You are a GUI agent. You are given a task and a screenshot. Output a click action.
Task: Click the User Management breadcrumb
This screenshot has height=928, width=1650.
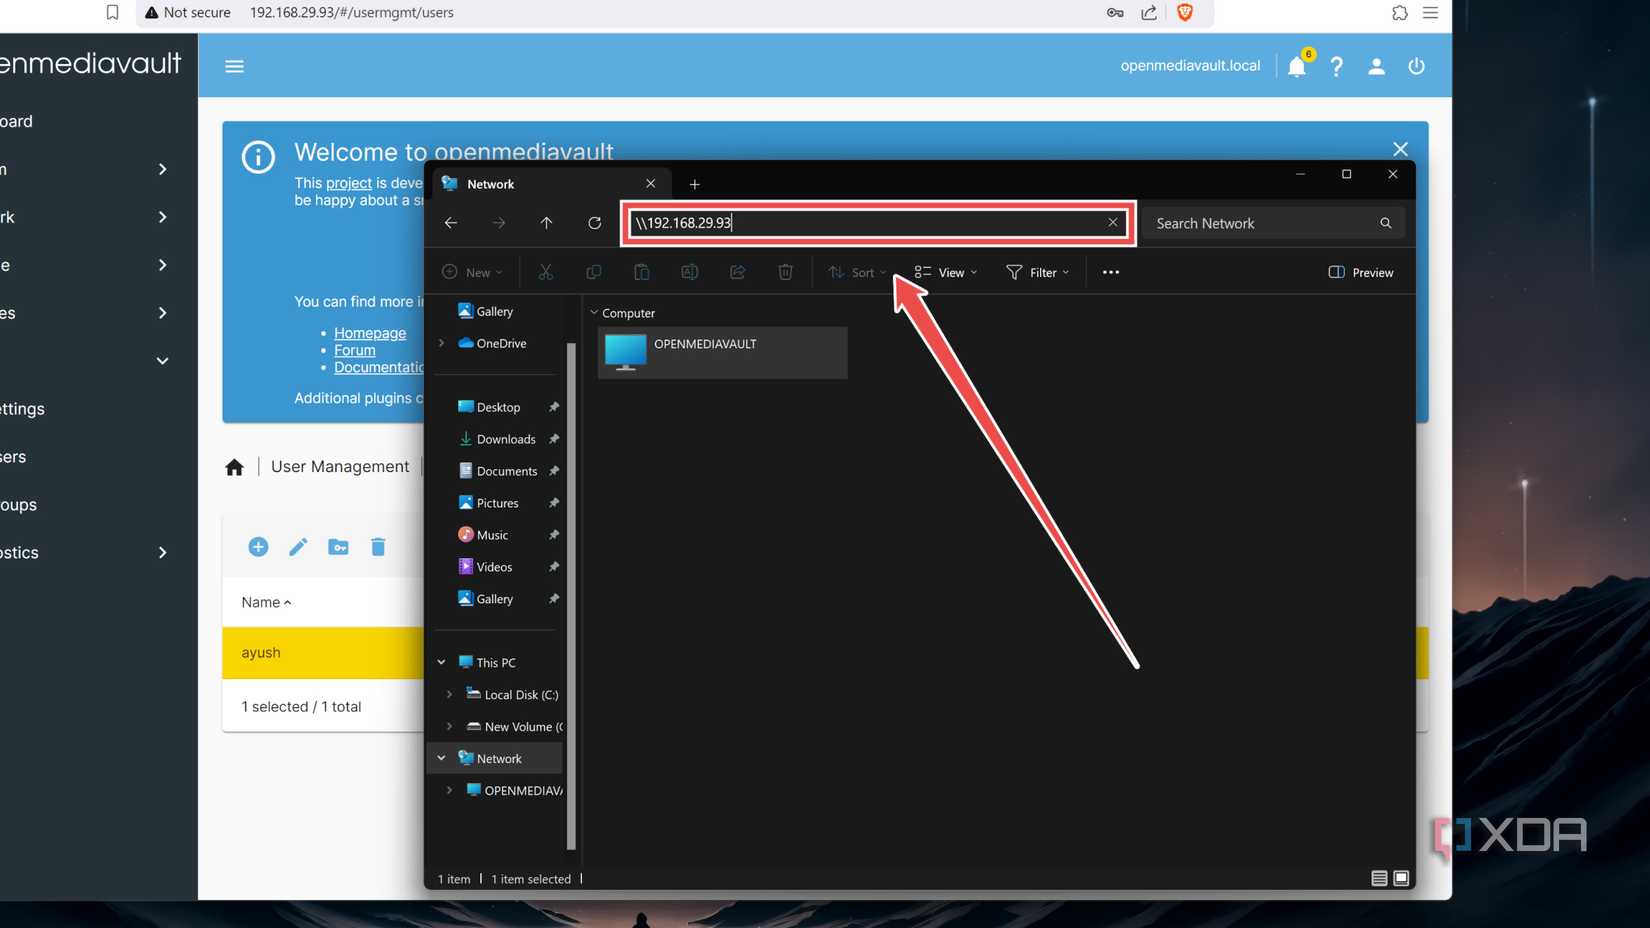(x=340, y=467)
